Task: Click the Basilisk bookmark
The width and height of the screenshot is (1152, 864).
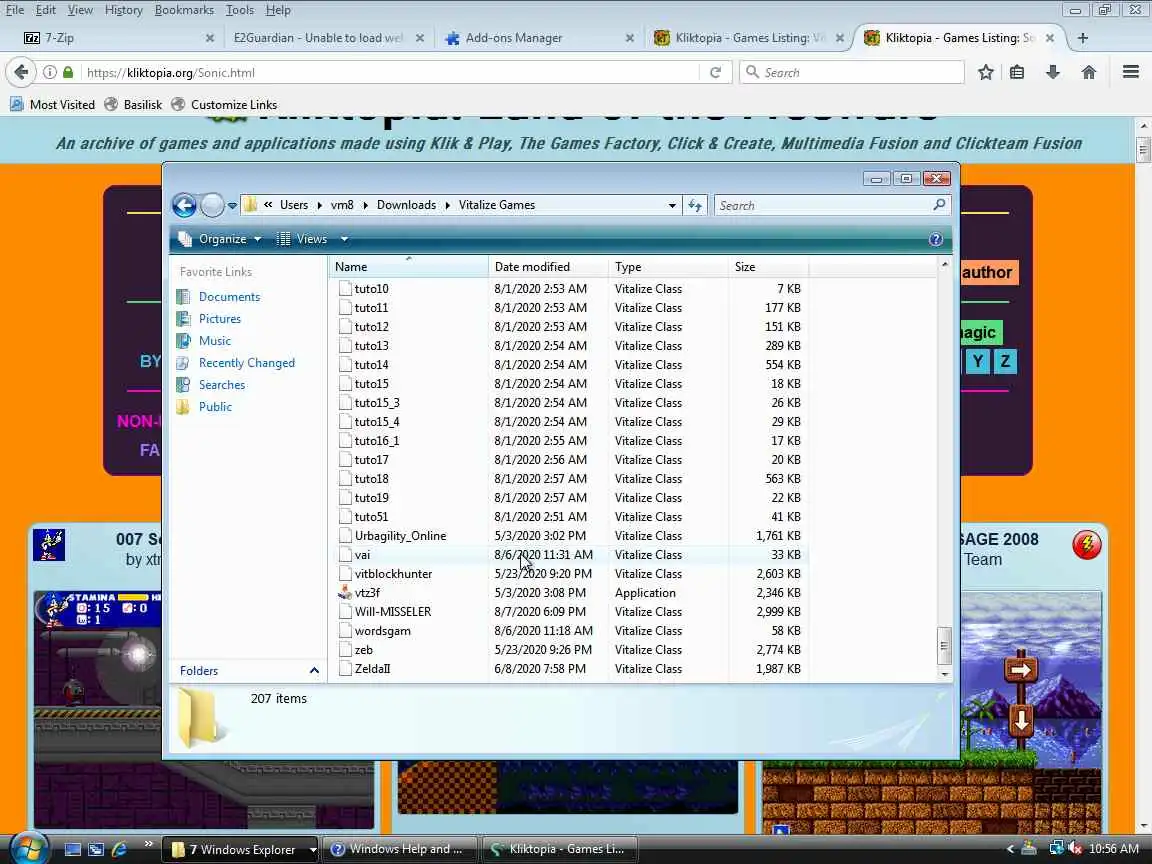Action: pyautogui.click(x=133, y=104)
